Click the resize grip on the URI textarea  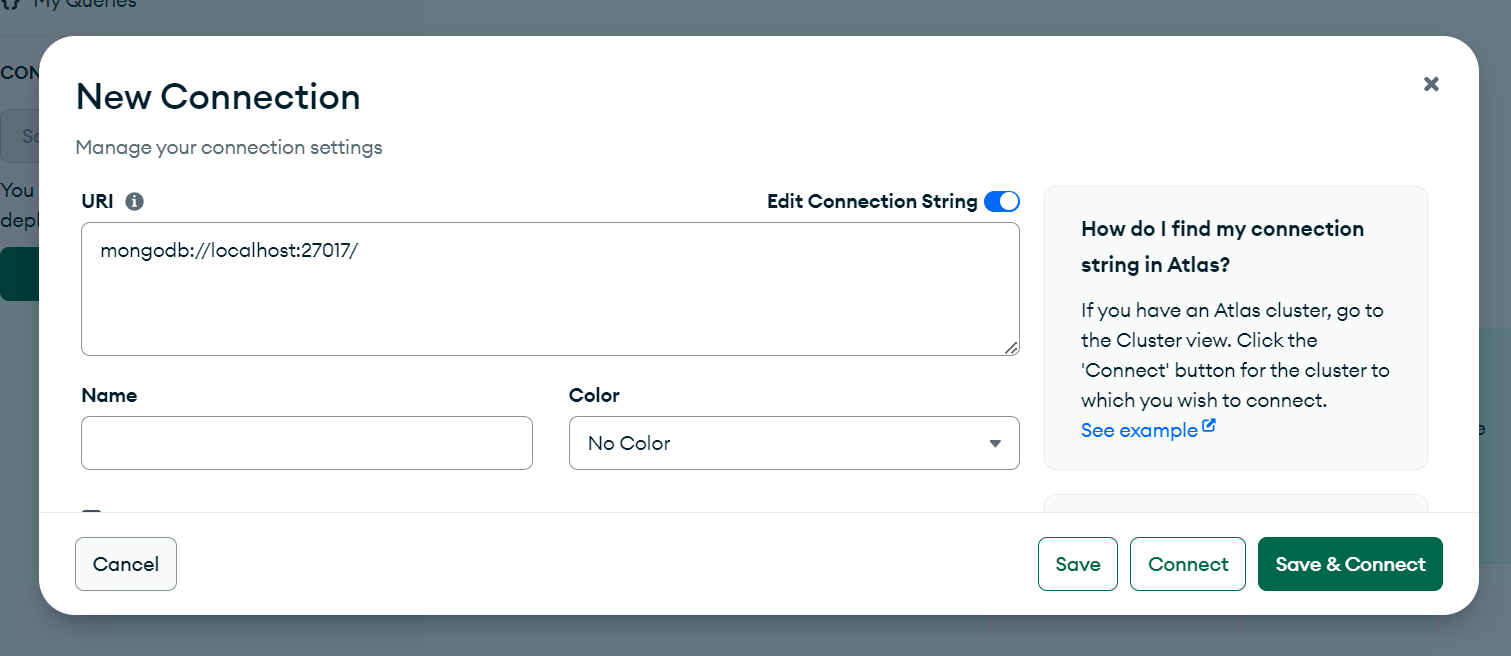pyautogui.click(x=1013, y=349)
